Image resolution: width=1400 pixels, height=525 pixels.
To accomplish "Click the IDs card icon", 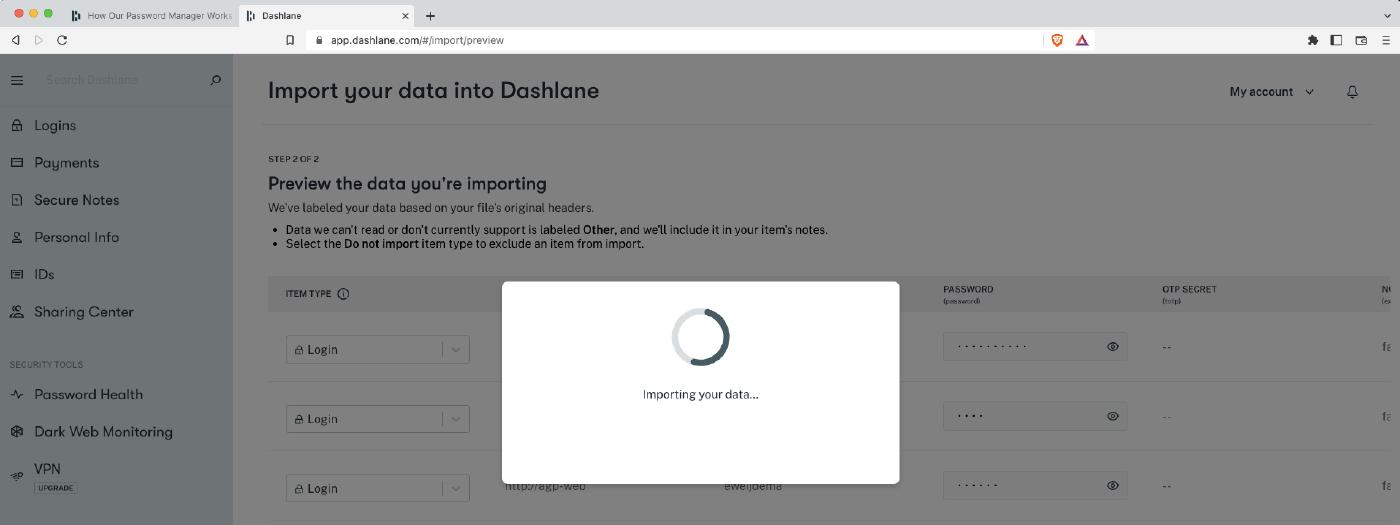I will [16, 274].
